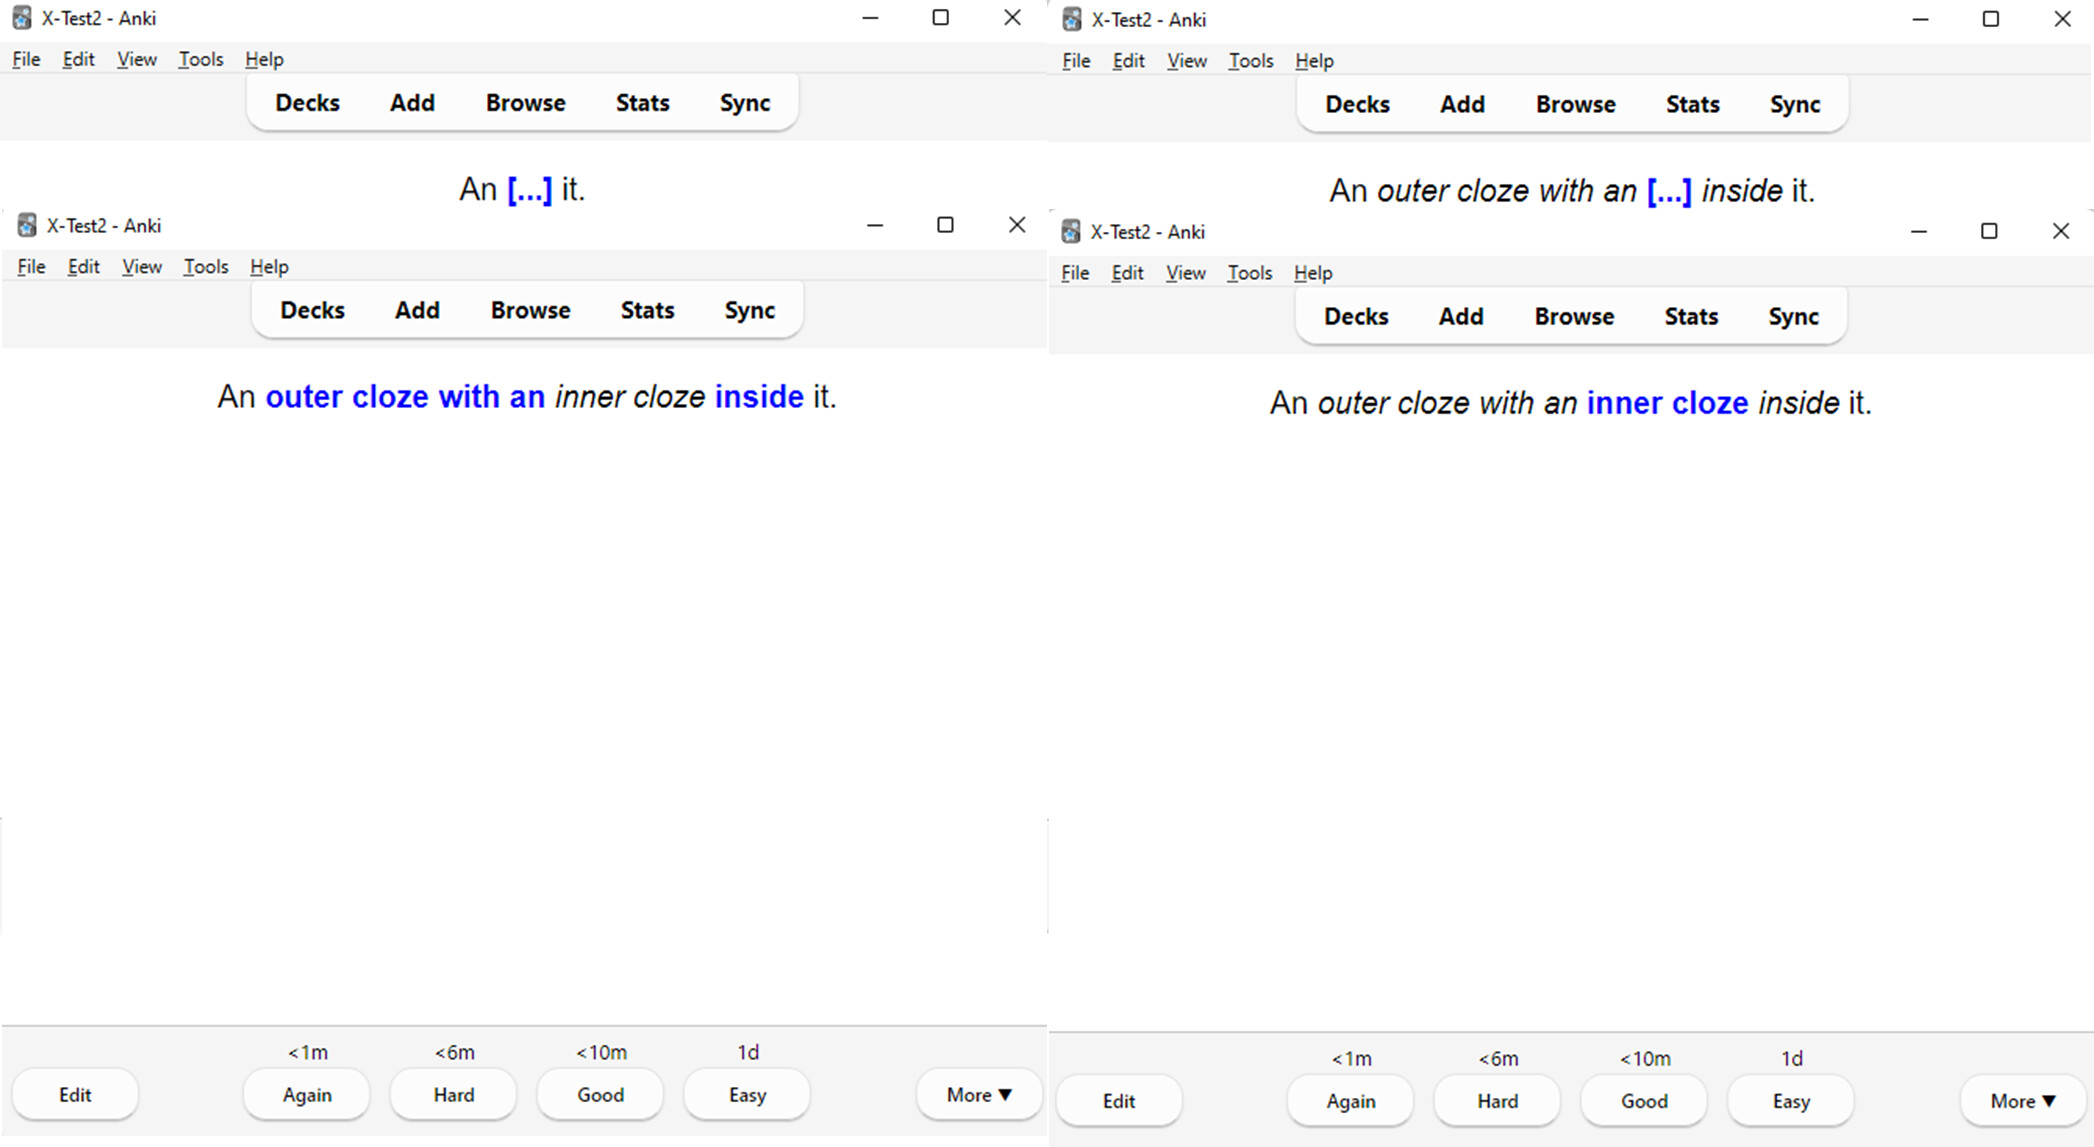Click Anki icon of lower-right window title bar
The image size is (2094, 1147).
click(x=1071, y=232)
